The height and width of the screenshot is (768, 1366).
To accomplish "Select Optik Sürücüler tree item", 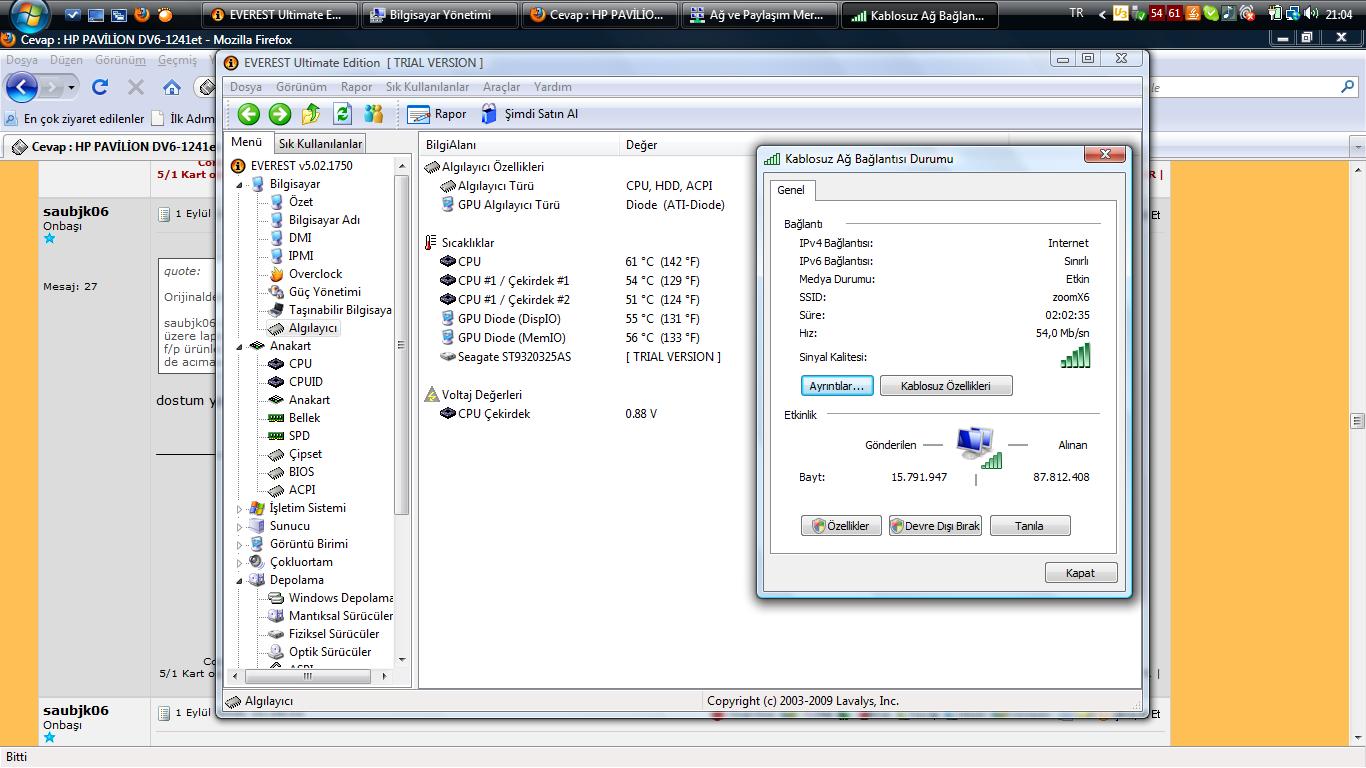I will pos(330,652).
